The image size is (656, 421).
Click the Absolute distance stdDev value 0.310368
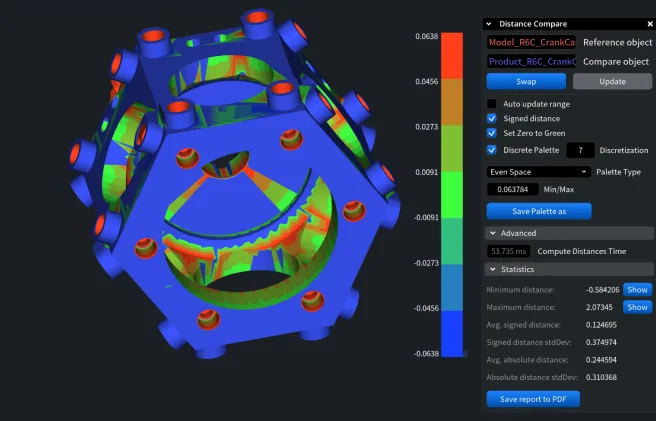coord(601,377)
